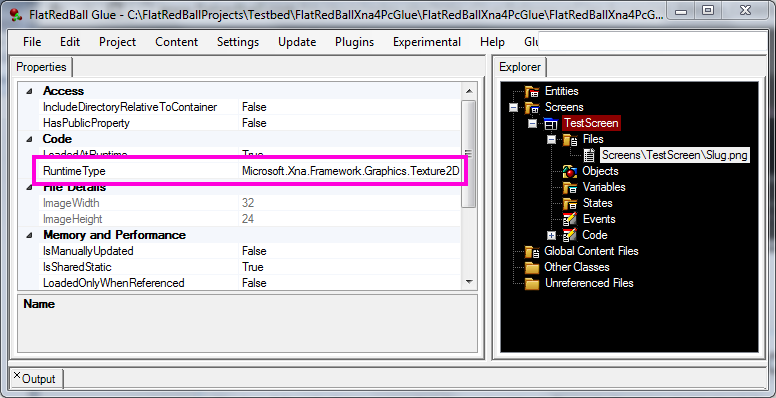Open the Plugins menu
The height and width of the screenshot is (398, 776).
354,42
